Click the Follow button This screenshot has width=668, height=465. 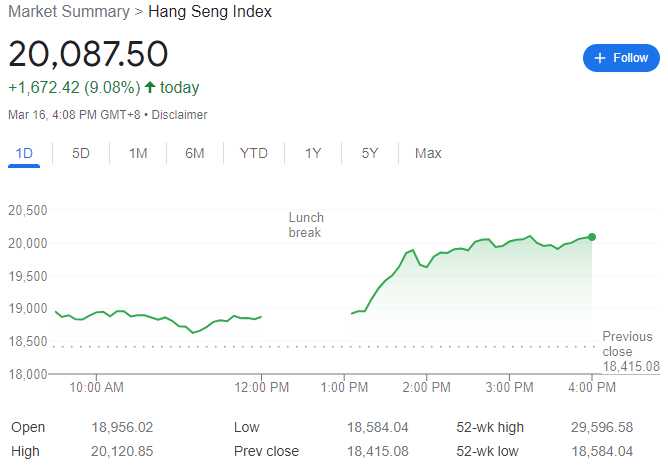point(621,58)
